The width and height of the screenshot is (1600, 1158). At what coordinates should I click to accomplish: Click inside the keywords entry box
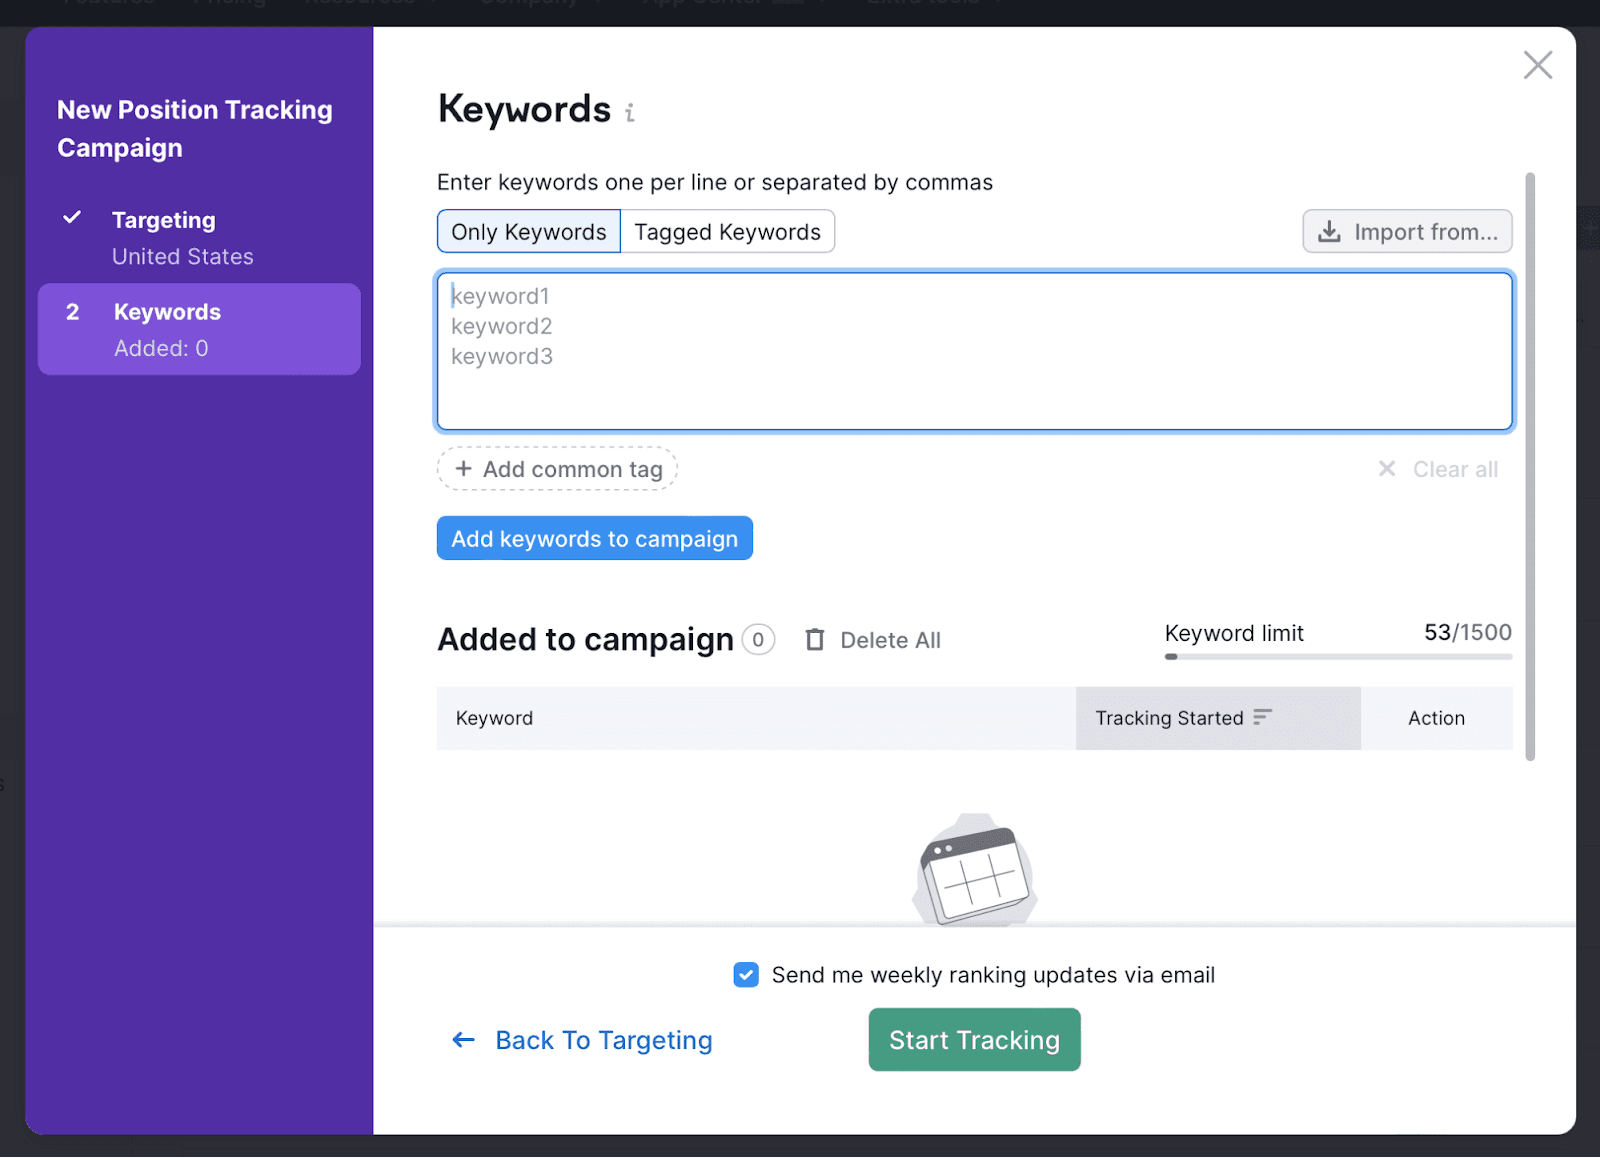pyautogui.click(x=975, y=350)
